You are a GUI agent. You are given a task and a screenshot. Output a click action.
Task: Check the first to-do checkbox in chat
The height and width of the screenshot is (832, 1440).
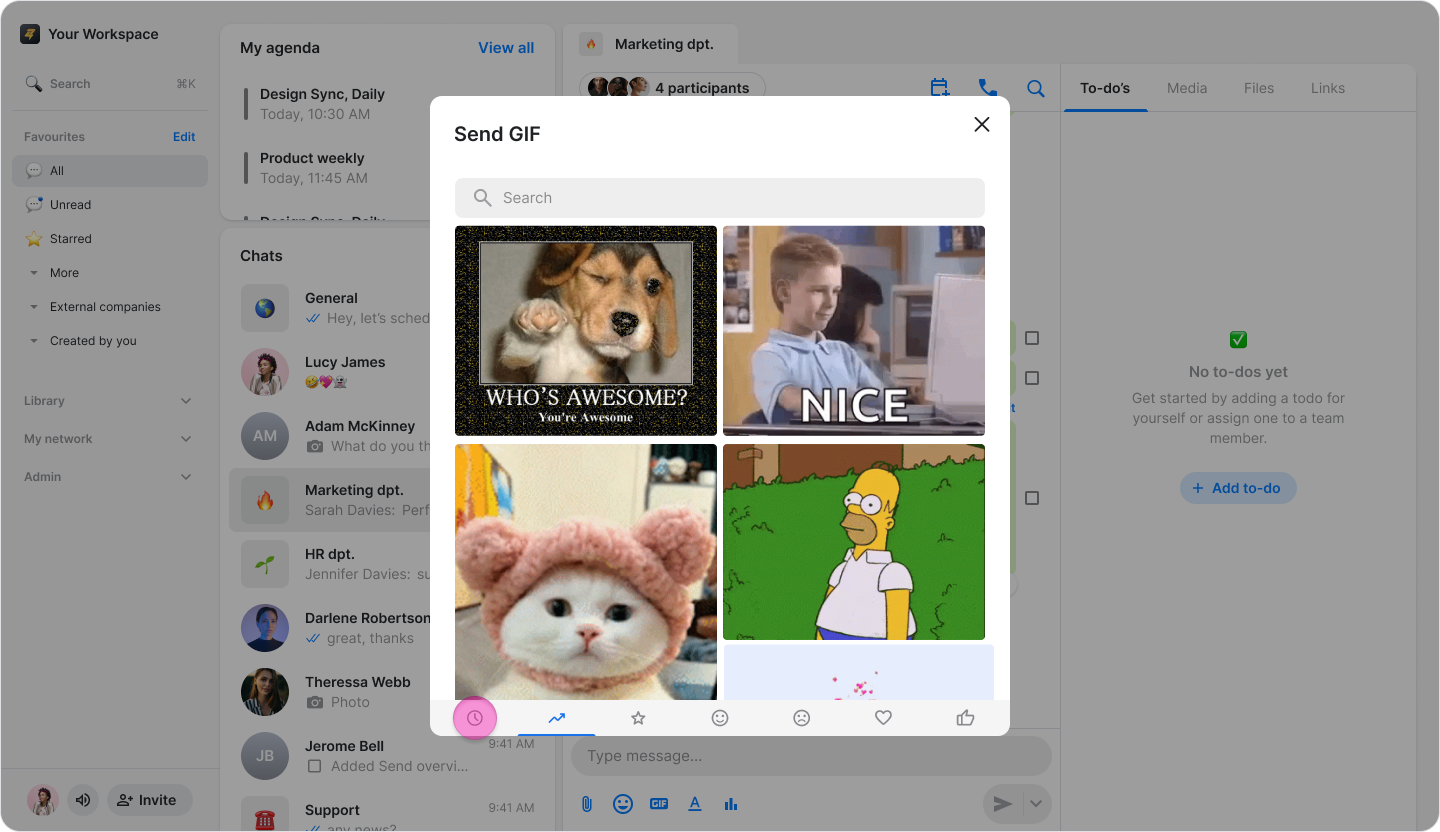pos(1032,338)
